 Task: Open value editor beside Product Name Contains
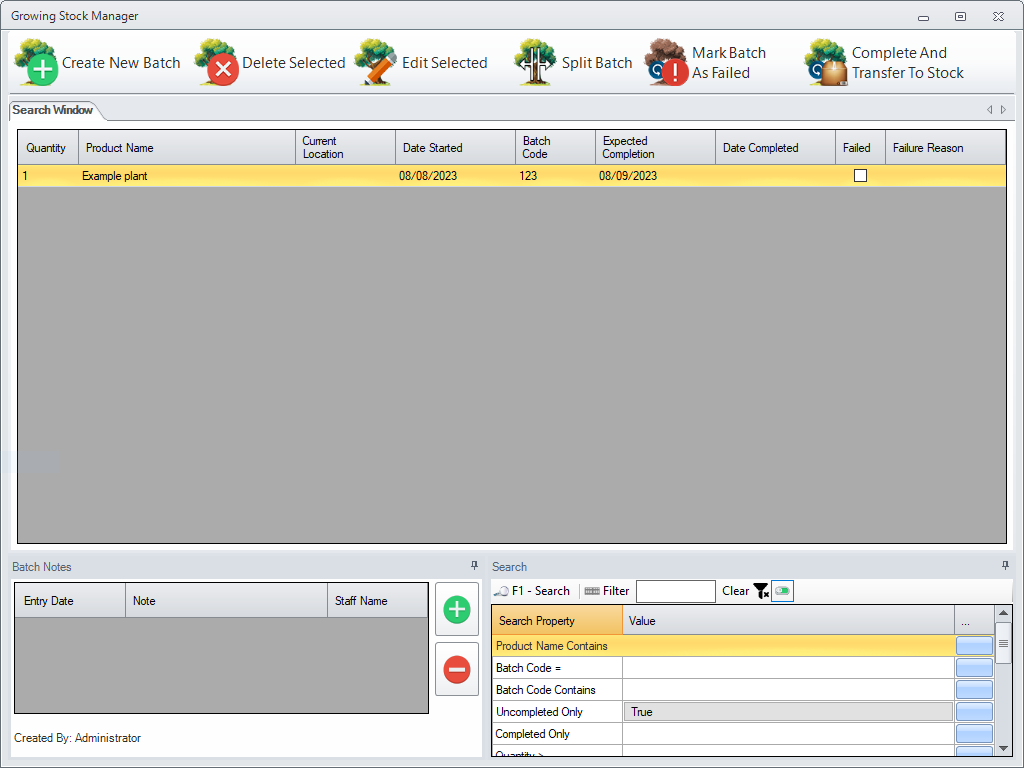point(974,645)
